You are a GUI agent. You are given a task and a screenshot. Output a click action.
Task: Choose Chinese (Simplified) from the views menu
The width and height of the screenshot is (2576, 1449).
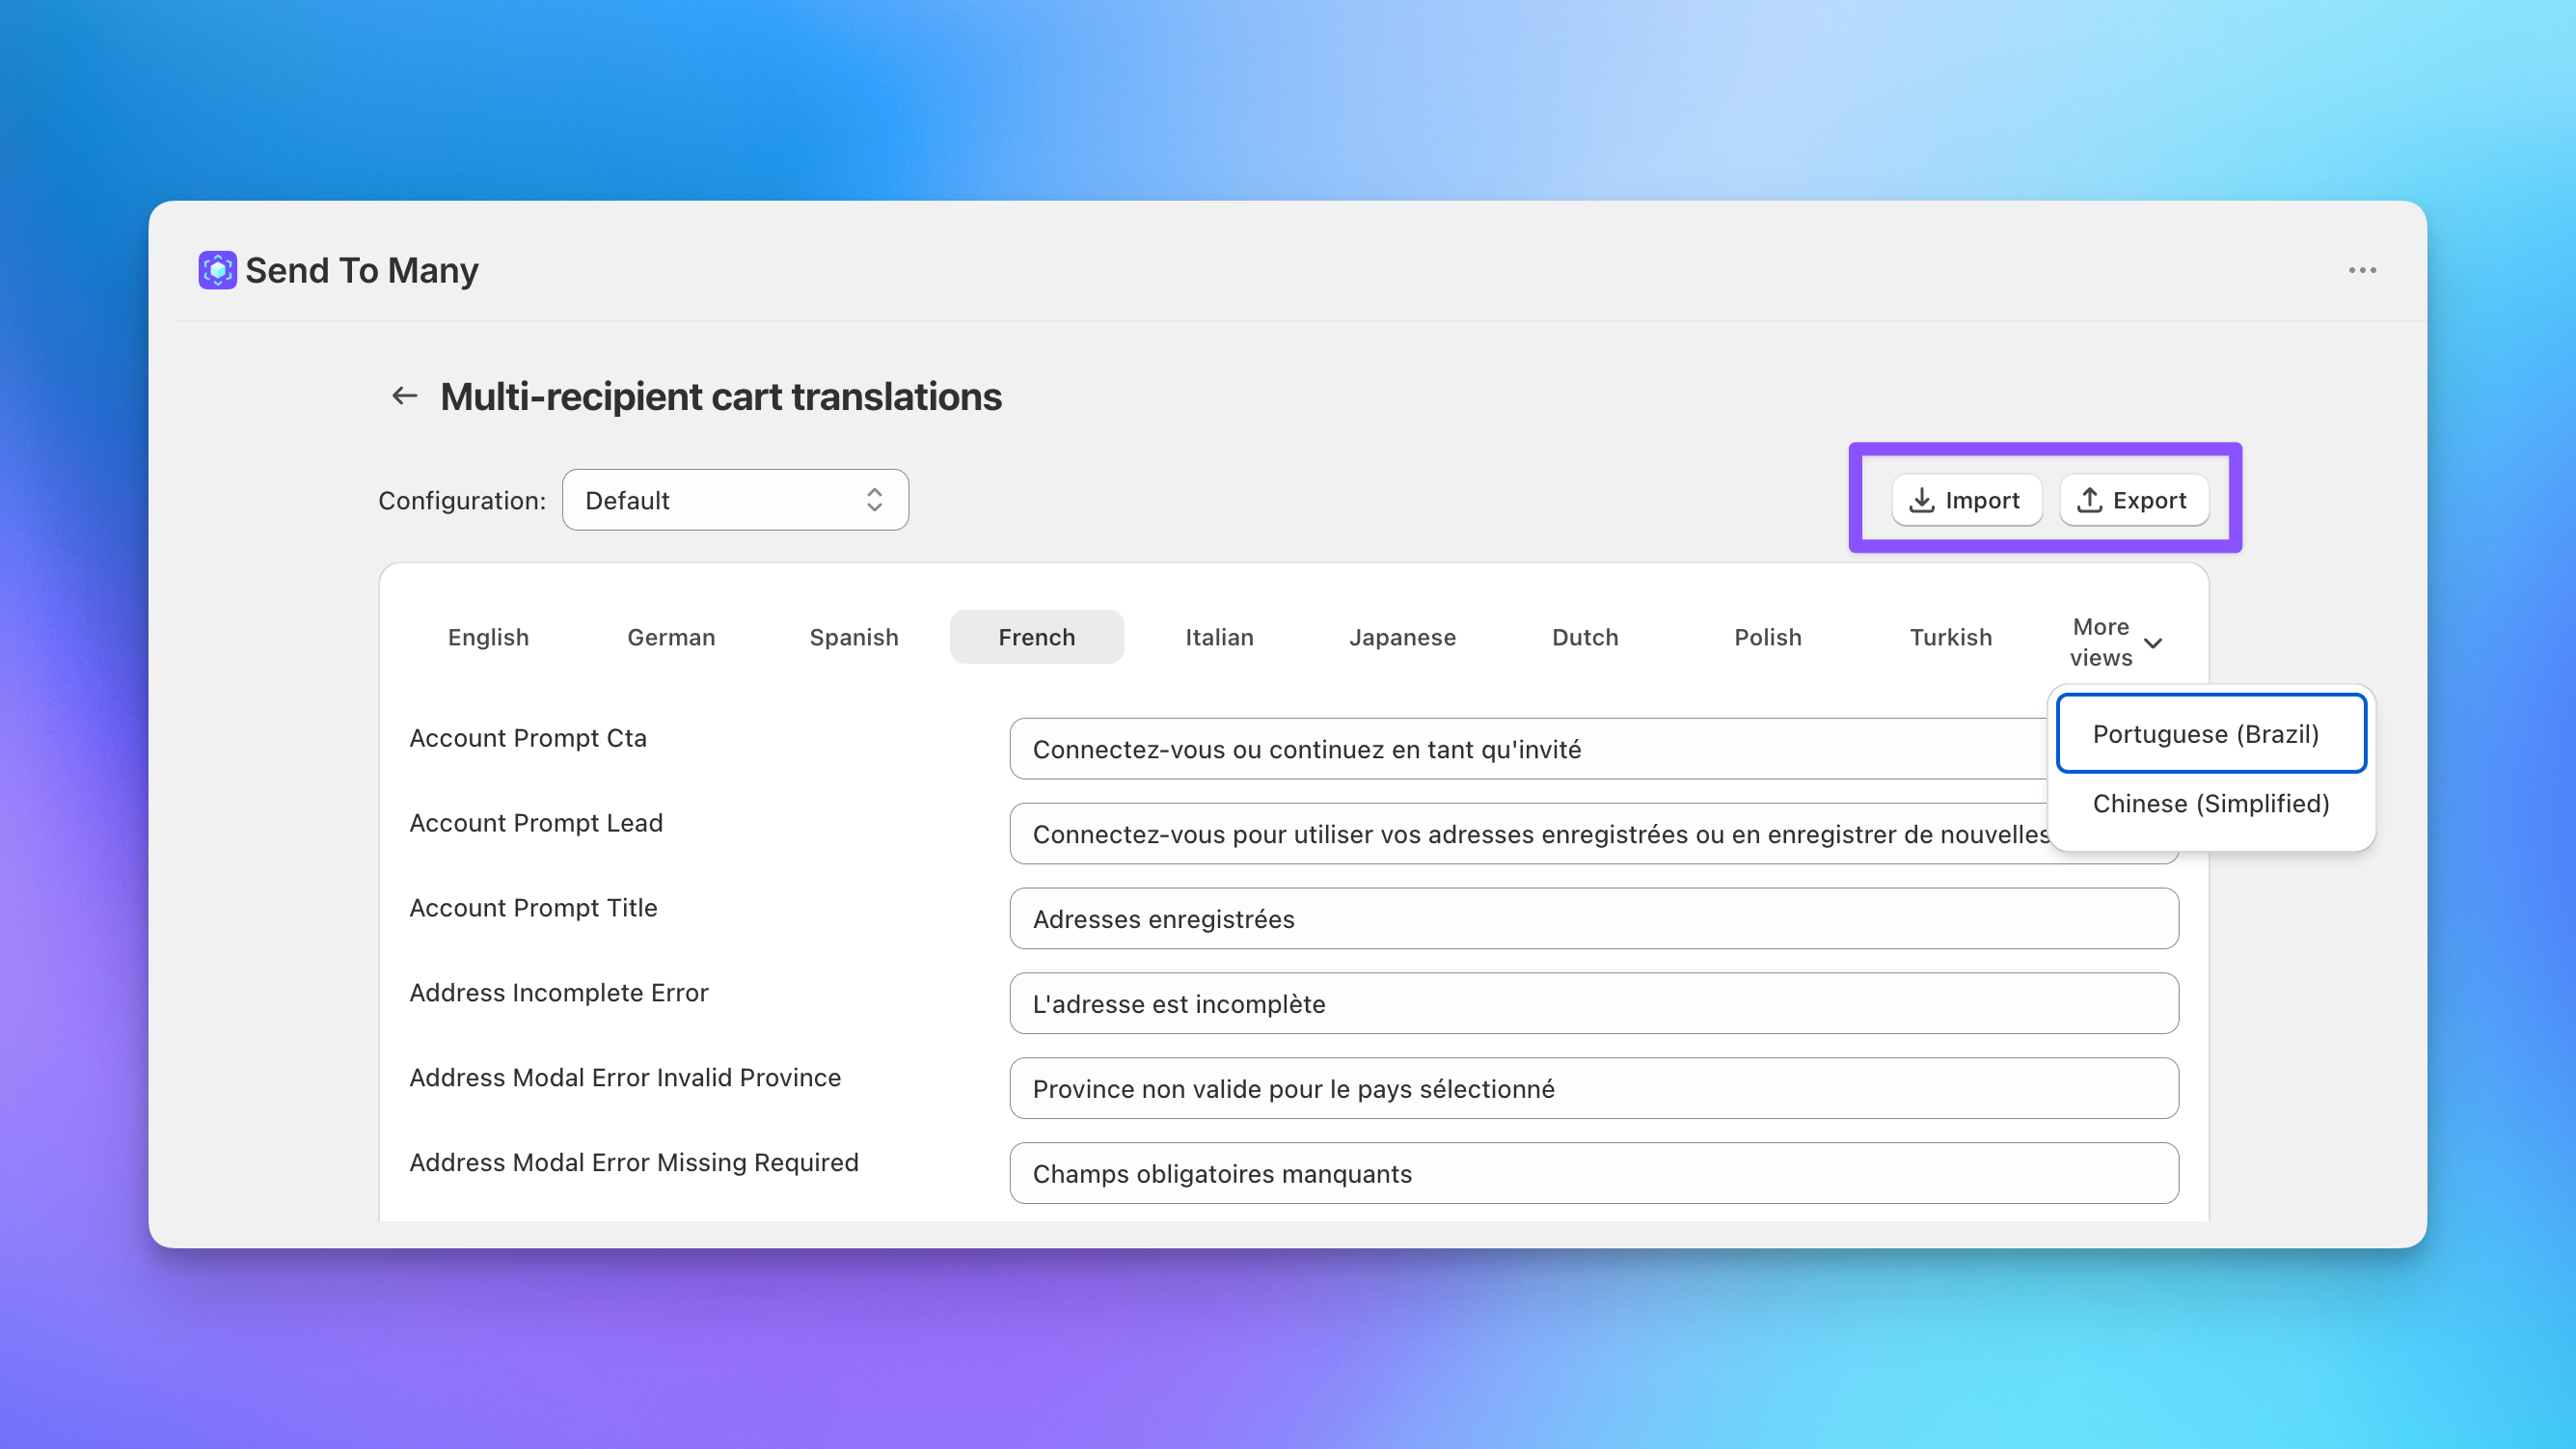(x=2211, y=804)
